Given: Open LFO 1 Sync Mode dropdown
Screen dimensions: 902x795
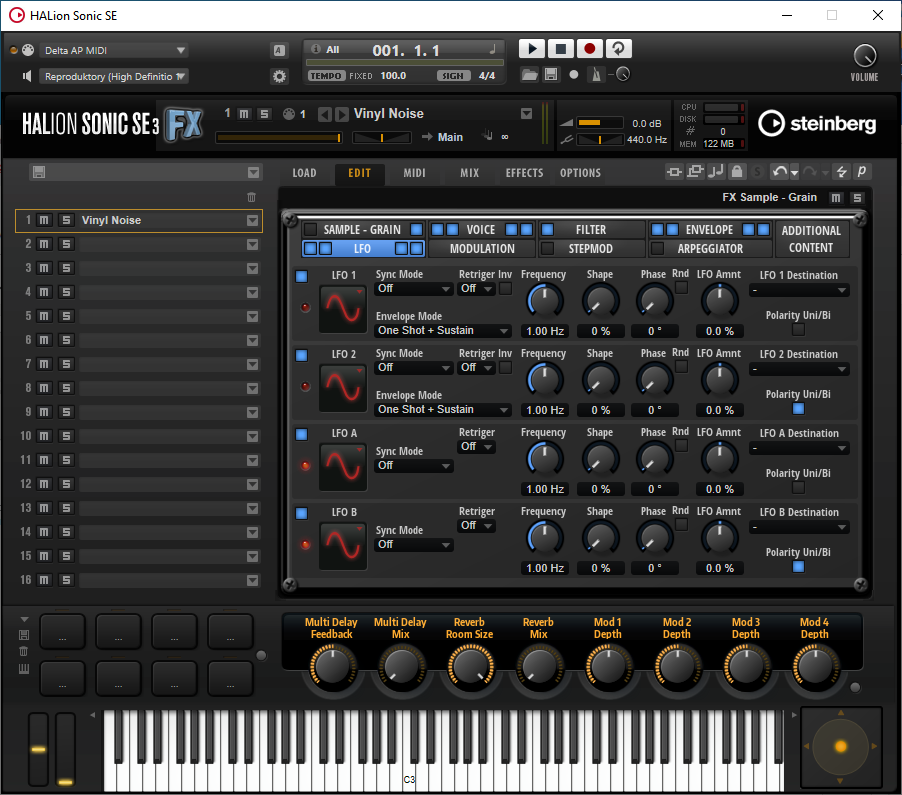Looking at the screenshot, I should click(414, 289).
